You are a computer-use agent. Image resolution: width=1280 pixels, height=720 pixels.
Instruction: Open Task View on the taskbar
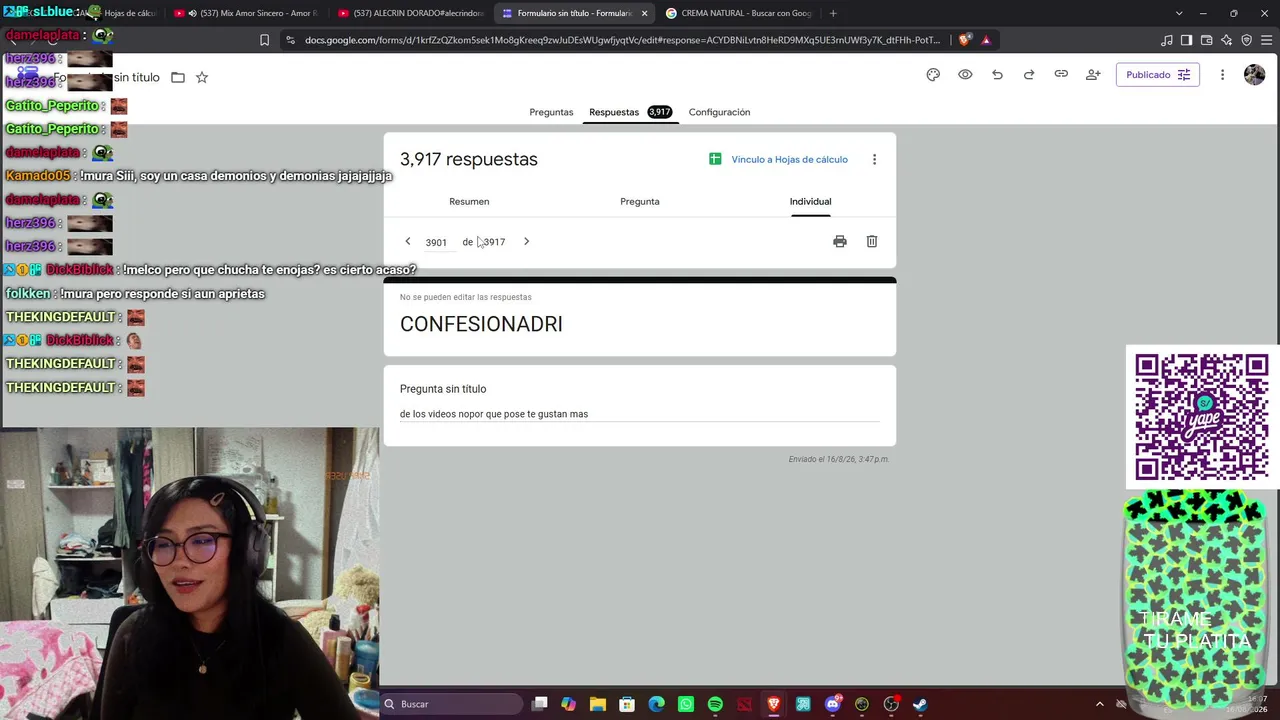coord(540,704)
